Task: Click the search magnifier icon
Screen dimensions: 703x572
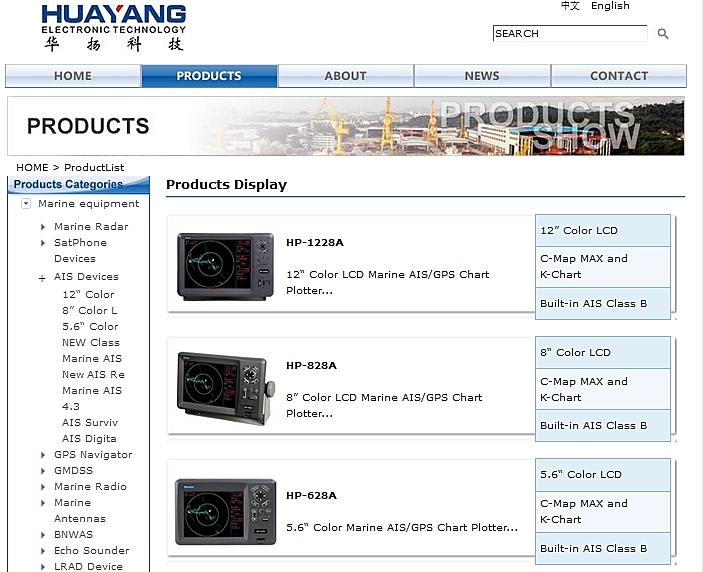Action: coord(663,34)
